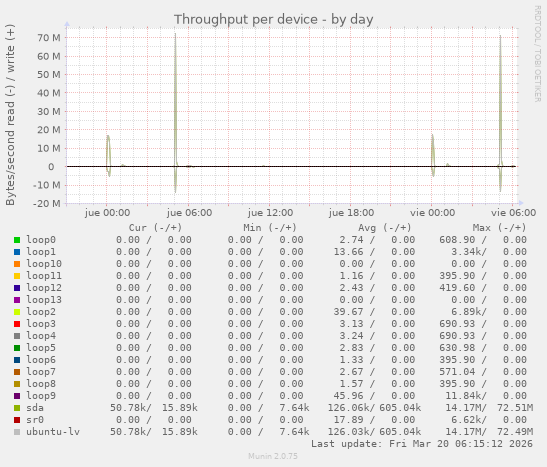Click the Max (-/+) column header

tap(499, 228)
